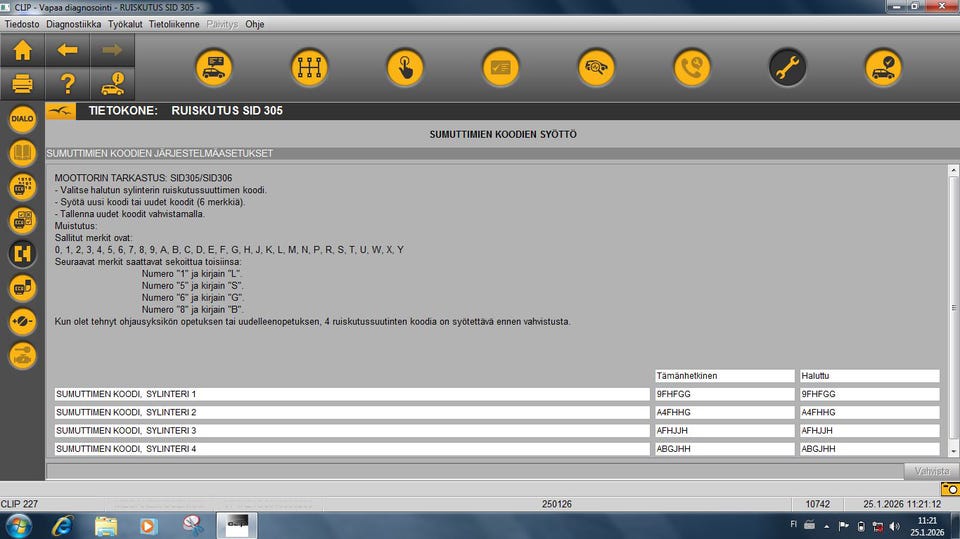Click scrollbar up arrow in content panel

pos(953,171)
